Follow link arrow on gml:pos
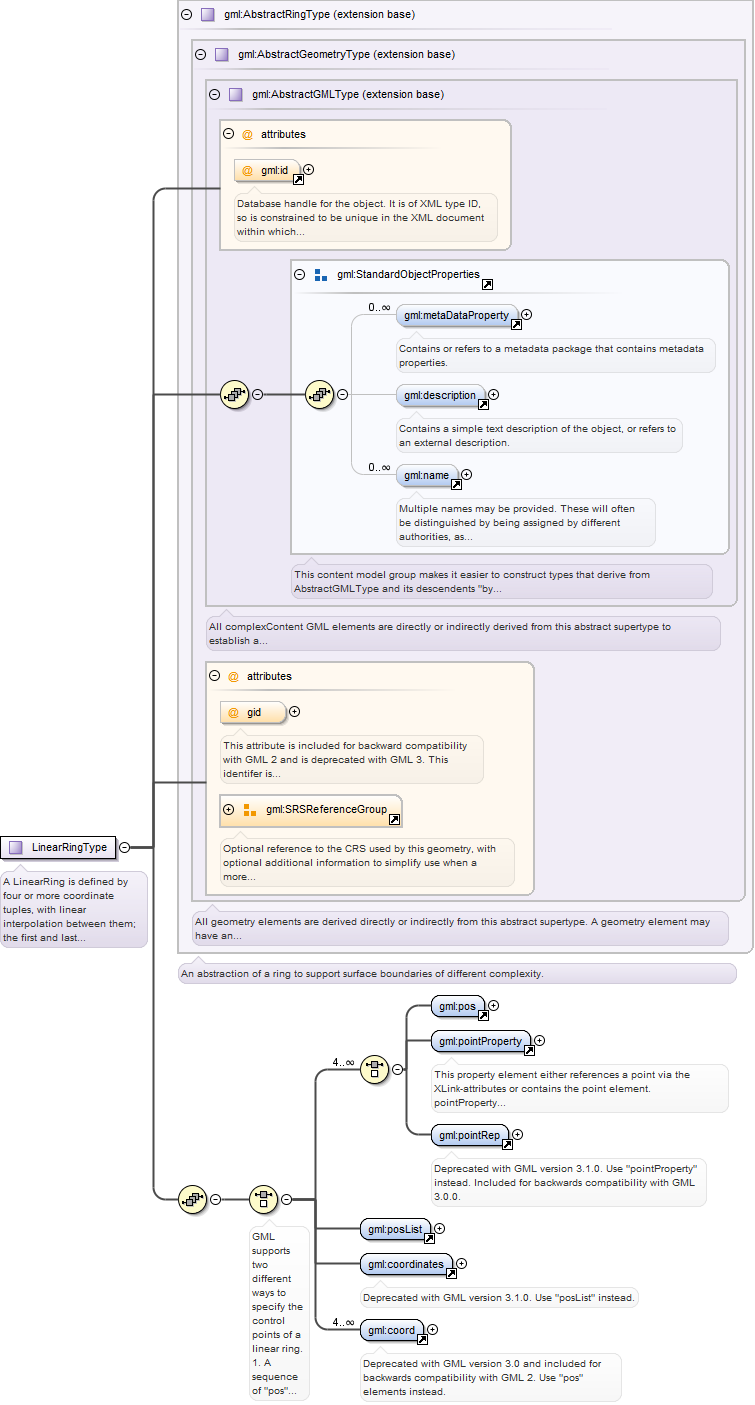The width and height of the screenshot is (755, 1405). 483,1015
